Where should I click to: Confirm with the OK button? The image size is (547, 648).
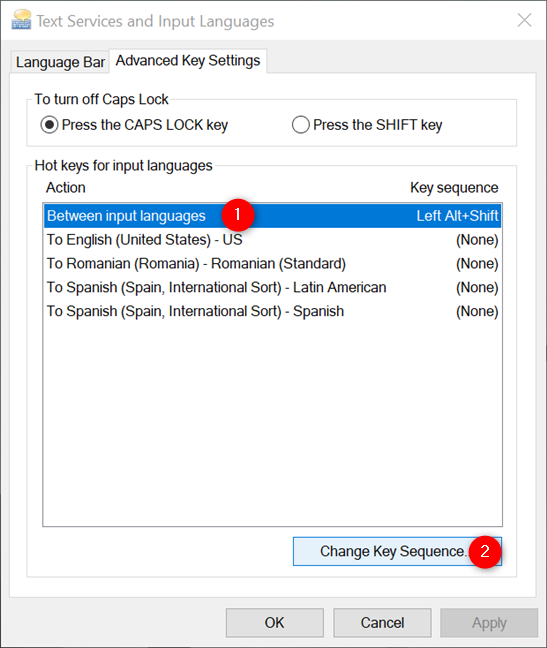point(275,623)
